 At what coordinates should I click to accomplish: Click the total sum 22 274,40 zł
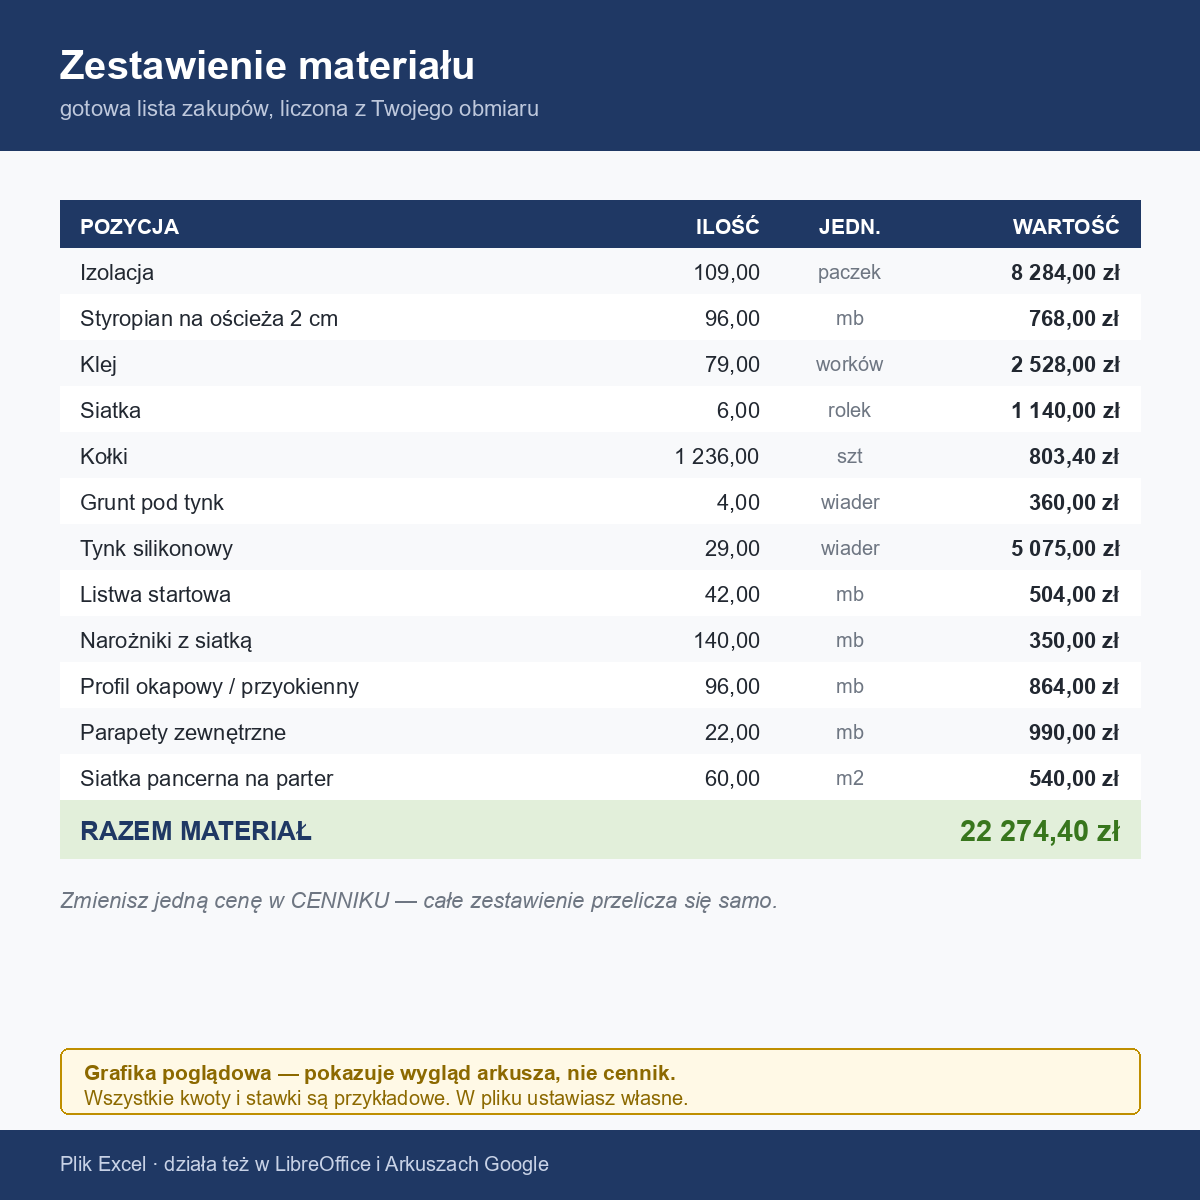click(x=1040, y=831)
